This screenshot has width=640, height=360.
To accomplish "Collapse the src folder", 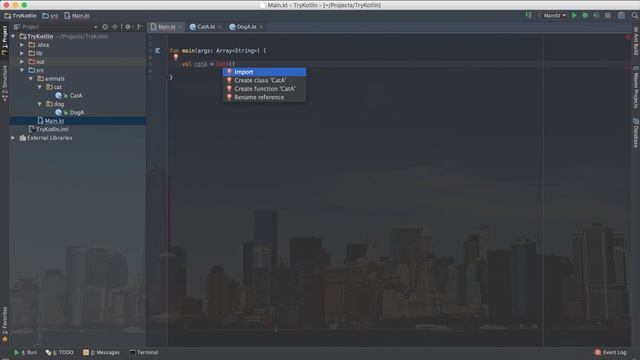I will point(22,70).
